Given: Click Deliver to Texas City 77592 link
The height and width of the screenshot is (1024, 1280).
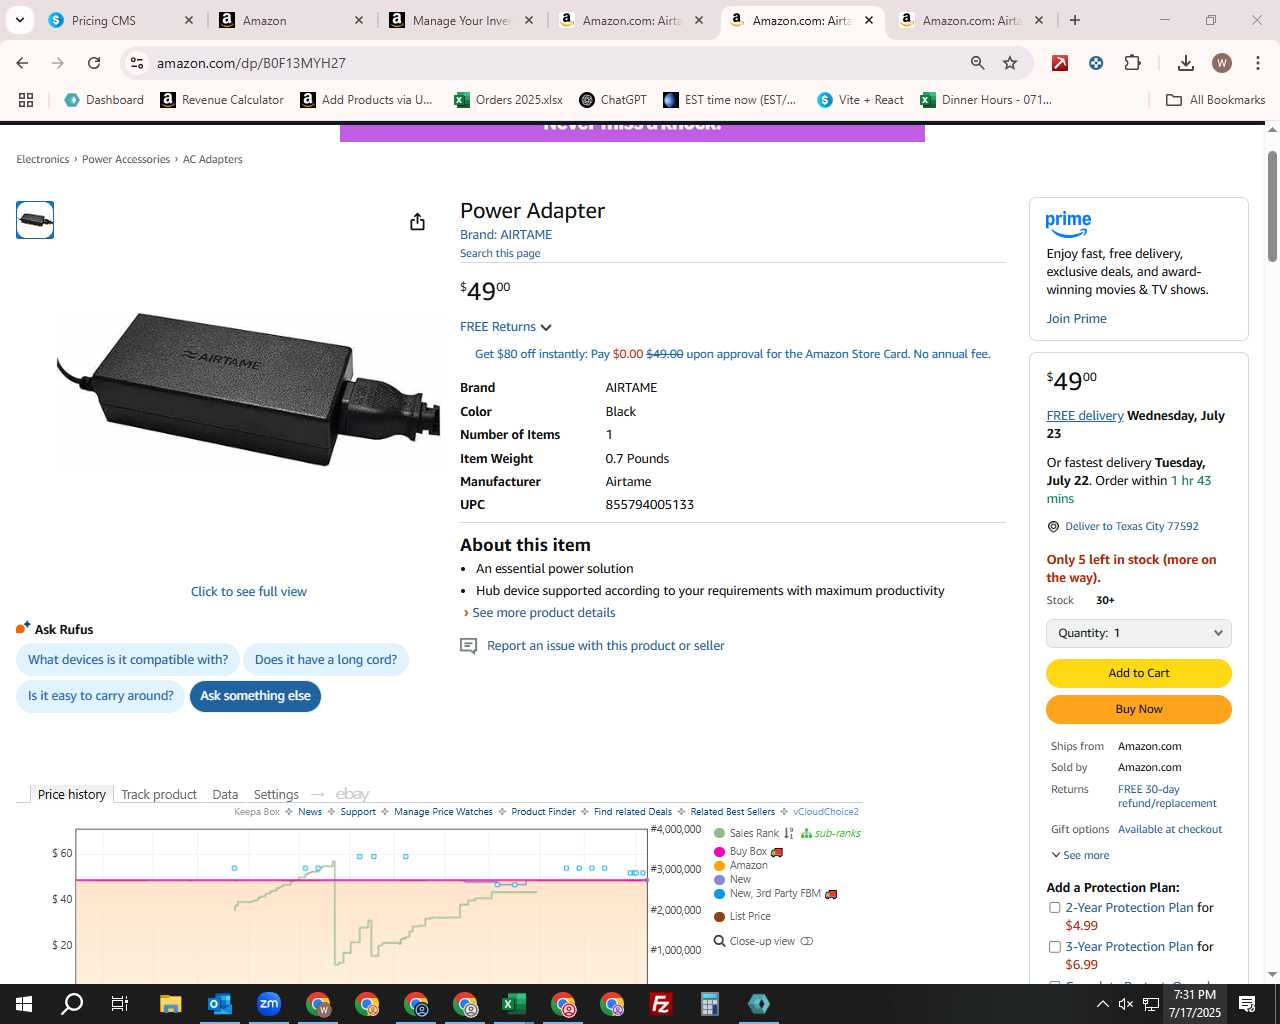Looking at the screenshot, I should click(x=1131, y=527).
